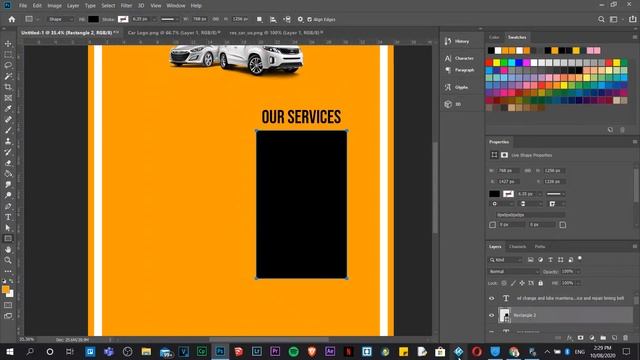Hide the Rectangle 2 layer

(491, 315)
